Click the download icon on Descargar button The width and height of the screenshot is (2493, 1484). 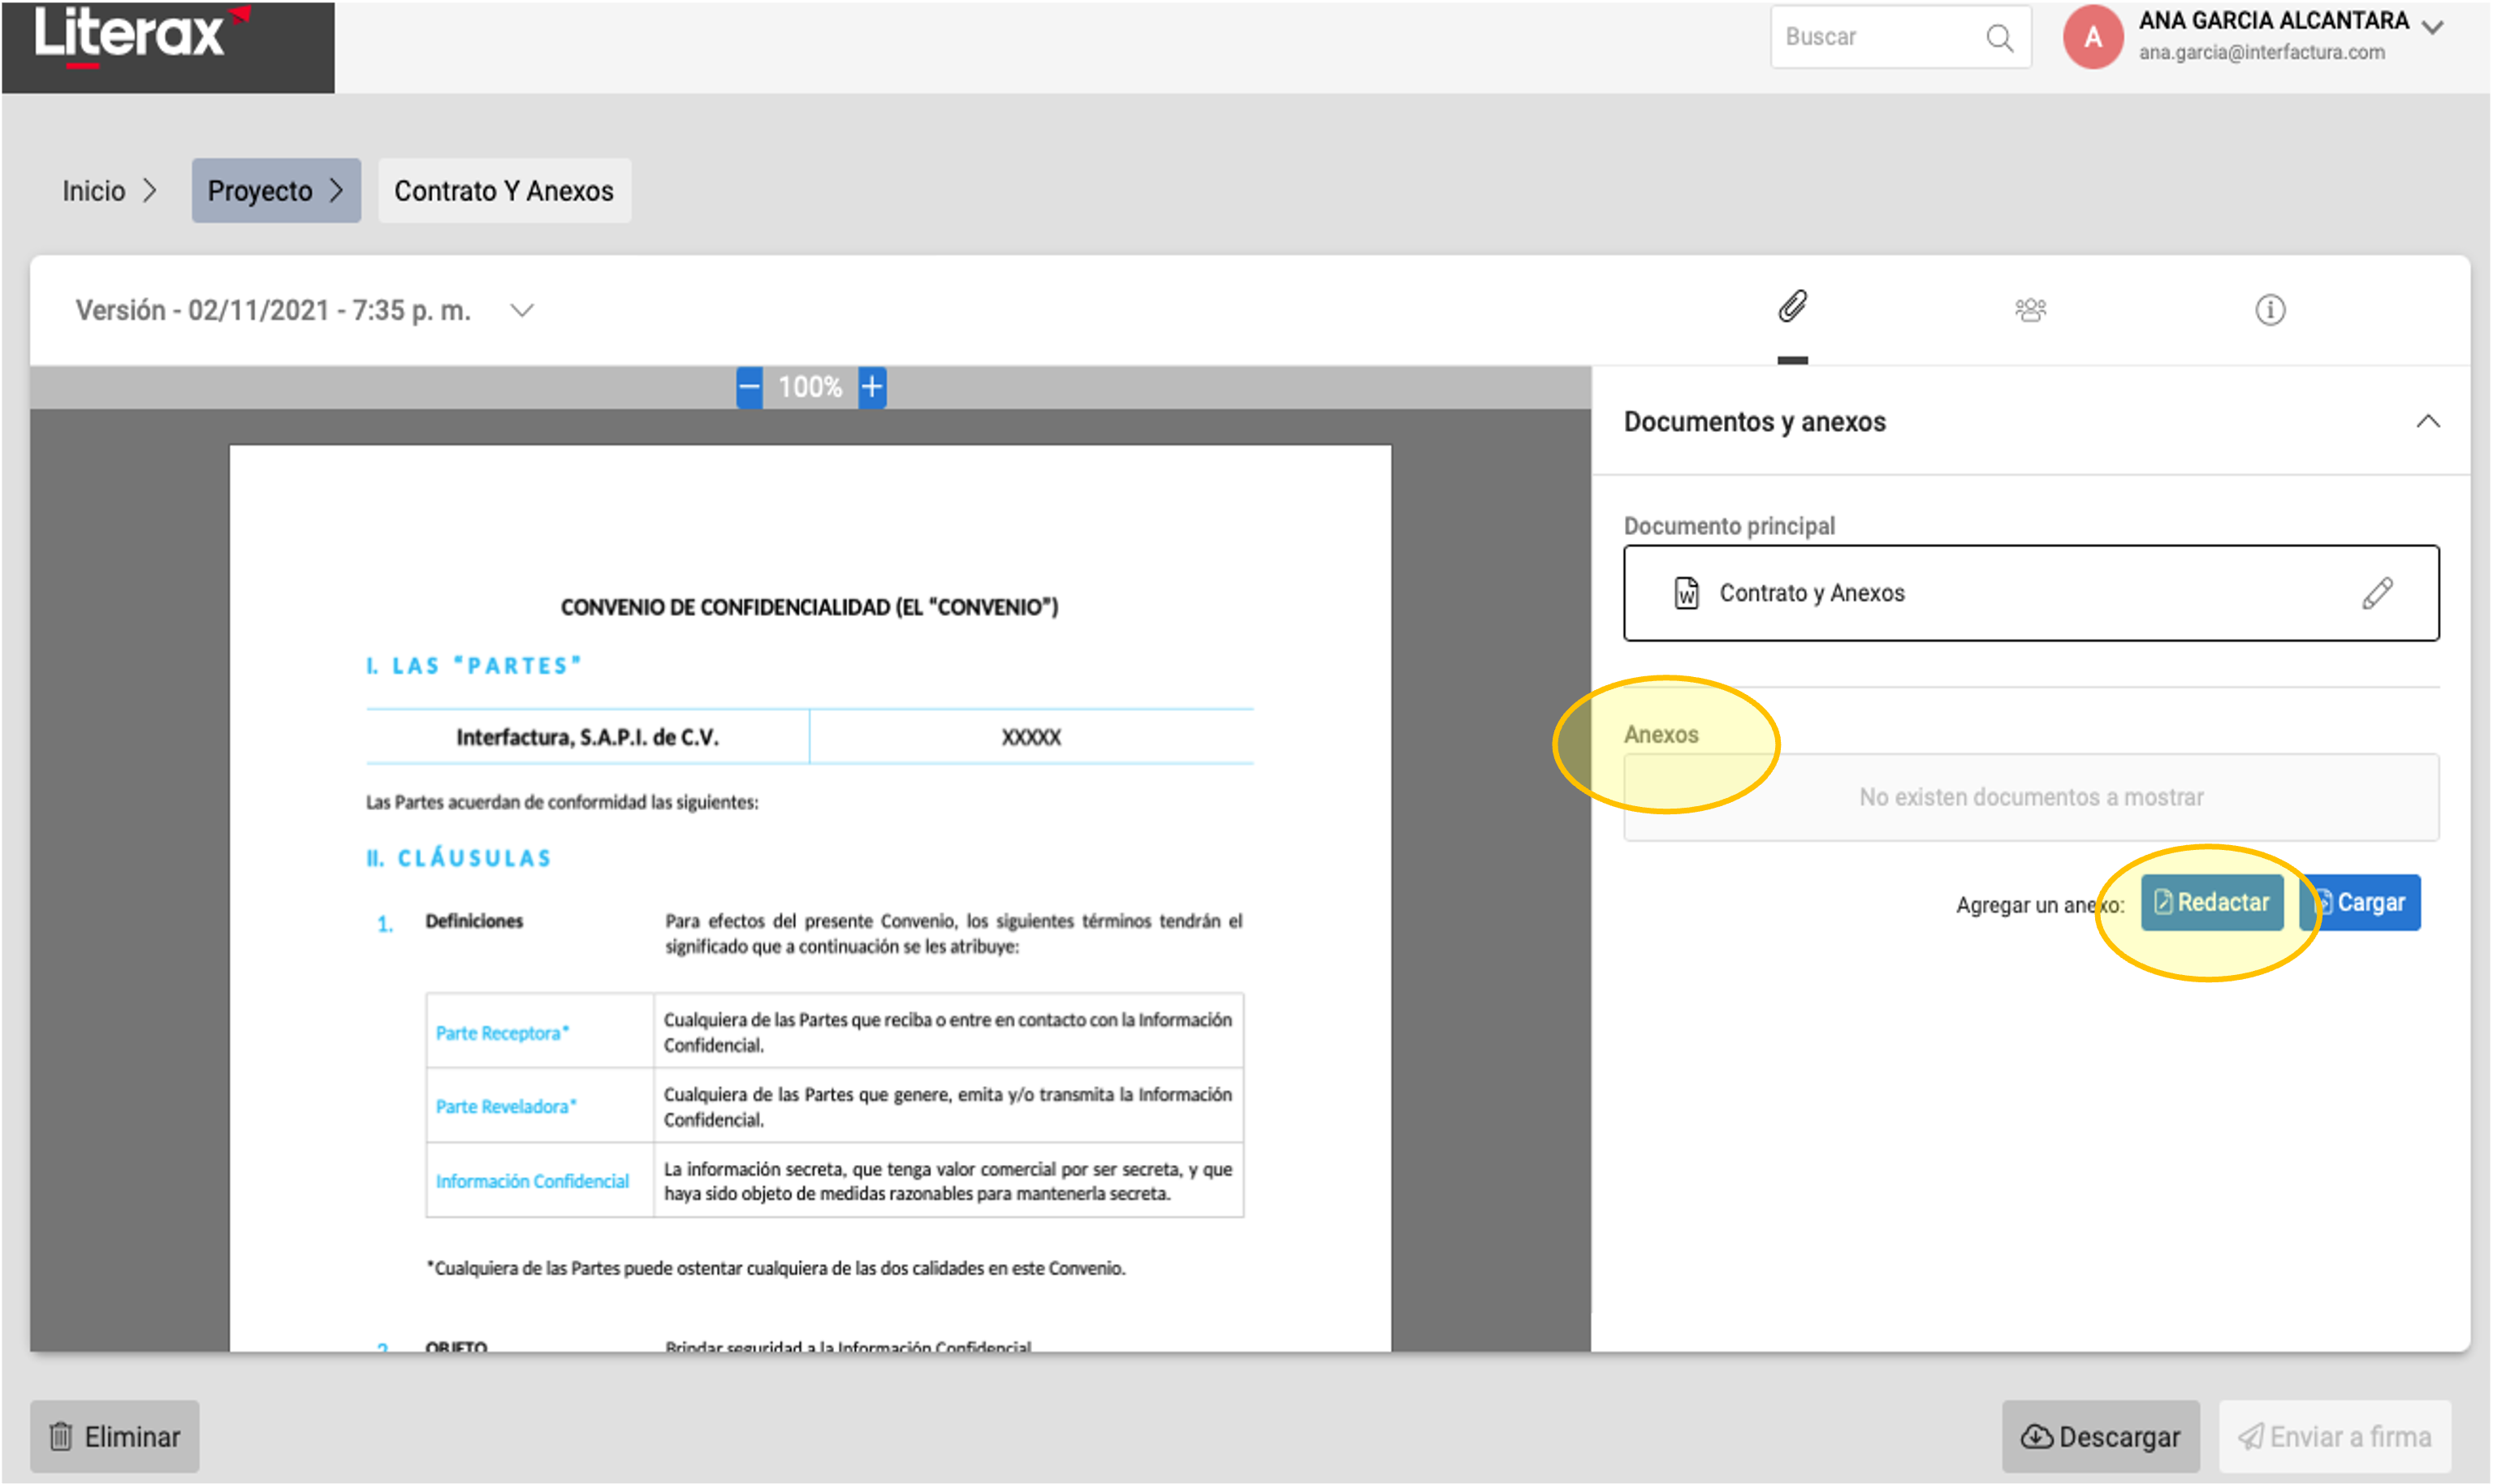point(2037,1437)
